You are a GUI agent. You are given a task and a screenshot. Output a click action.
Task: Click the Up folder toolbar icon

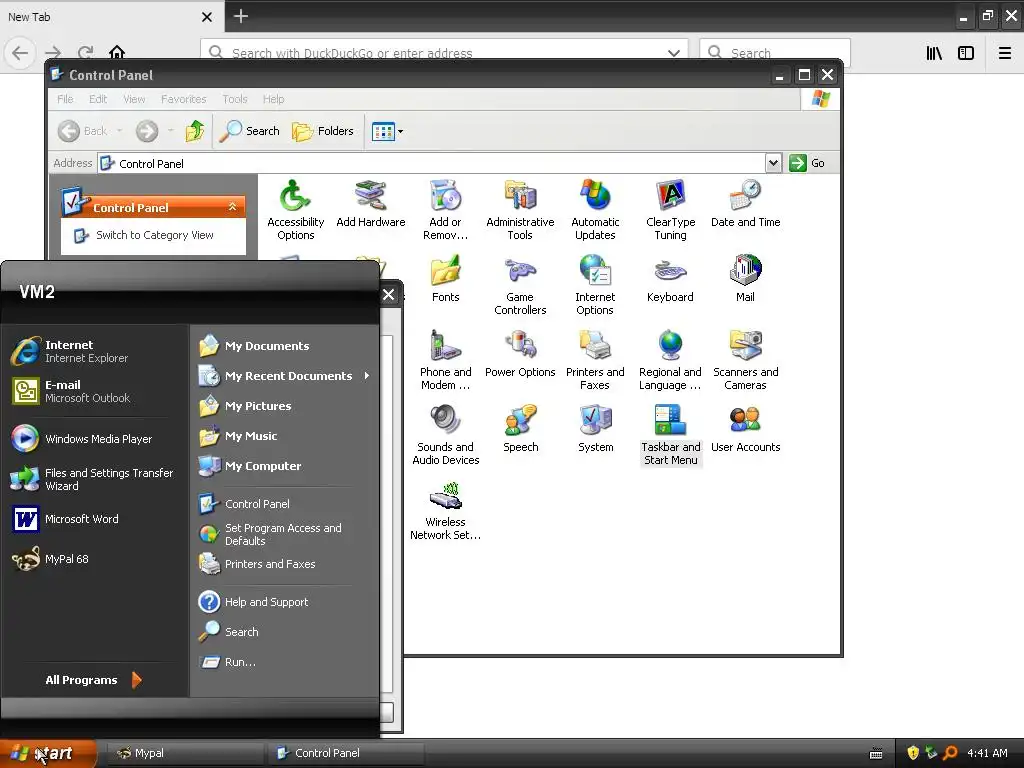[195, 131]
